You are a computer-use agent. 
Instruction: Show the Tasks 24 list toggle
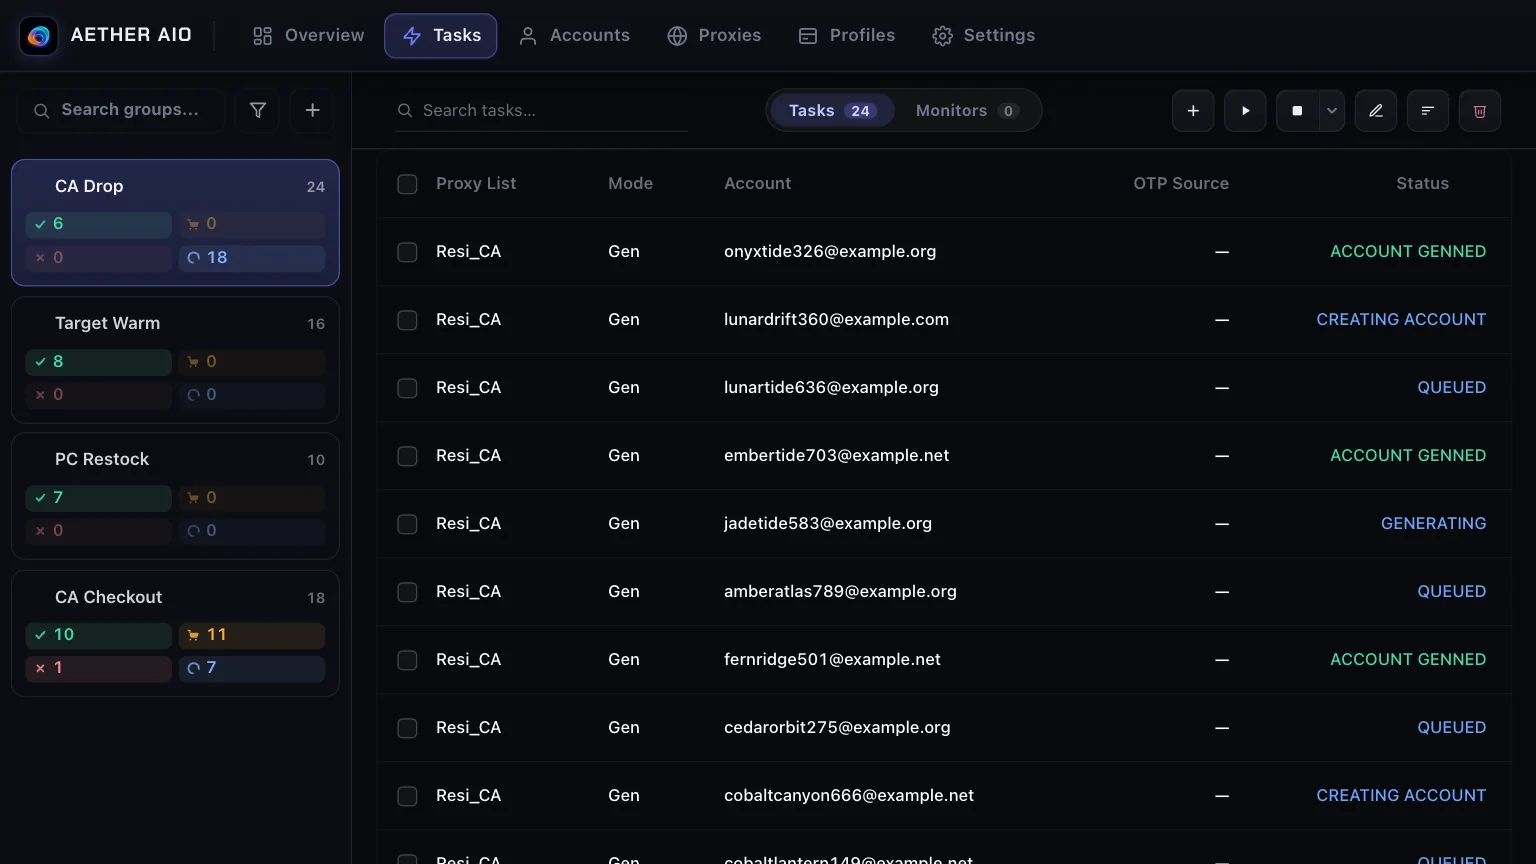click(832, 111)
